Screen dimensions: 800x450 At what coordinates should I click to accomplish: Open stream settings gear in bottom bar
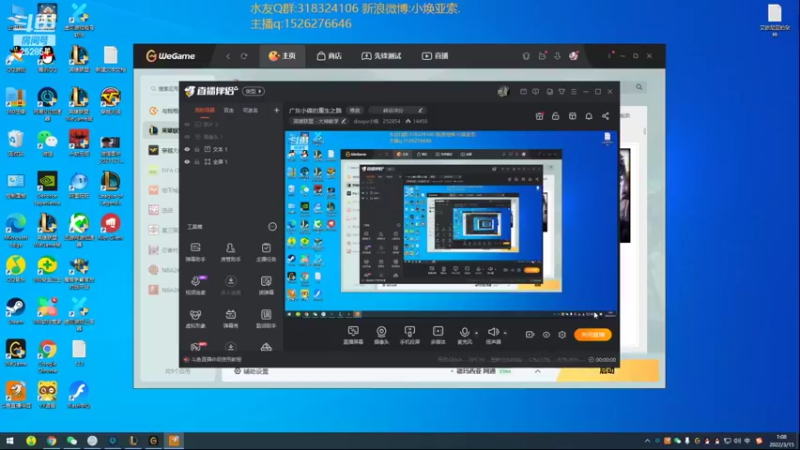[x=562, y=335]
